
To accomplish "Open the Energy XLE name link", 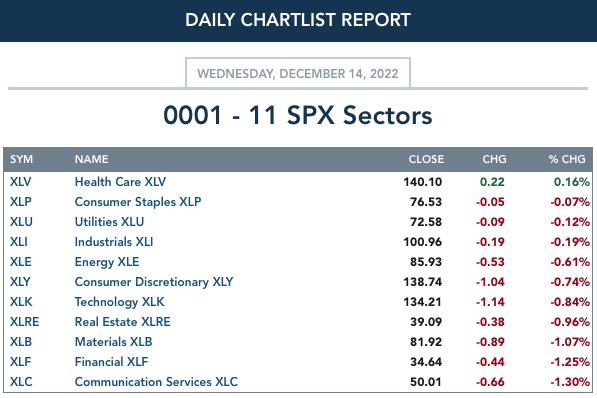I will coord(107,262).
